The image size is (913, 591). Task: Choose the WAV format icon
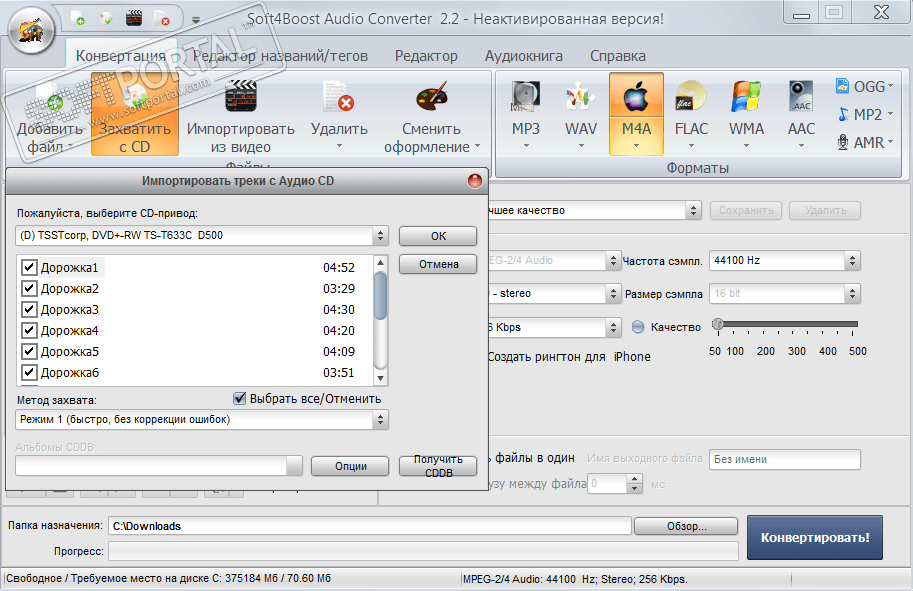581,96
